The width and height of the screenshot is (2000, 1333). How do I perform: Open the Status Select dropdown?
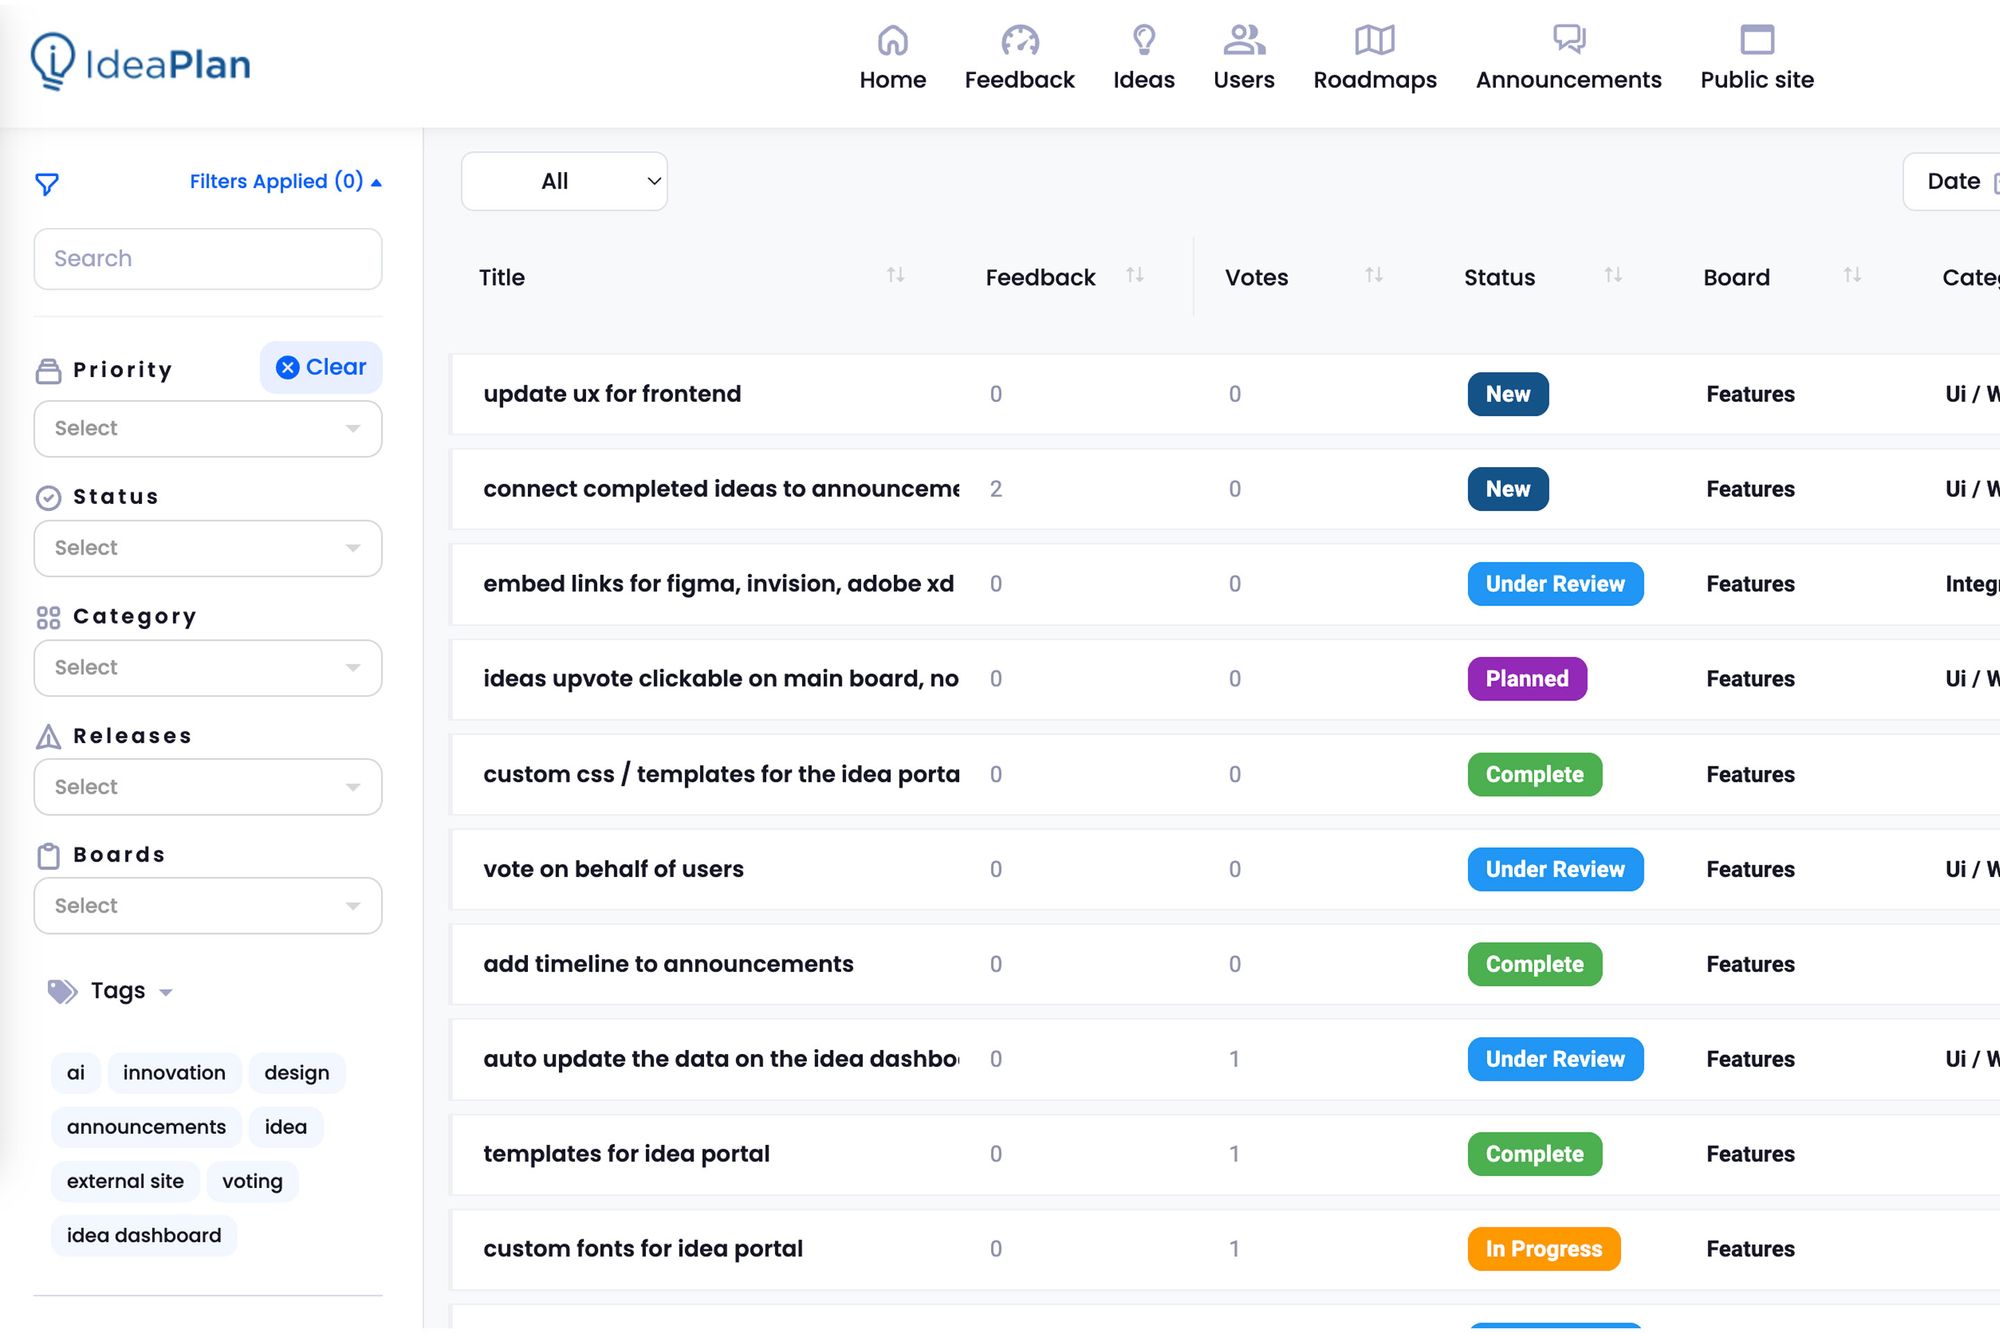coord(207,548)
